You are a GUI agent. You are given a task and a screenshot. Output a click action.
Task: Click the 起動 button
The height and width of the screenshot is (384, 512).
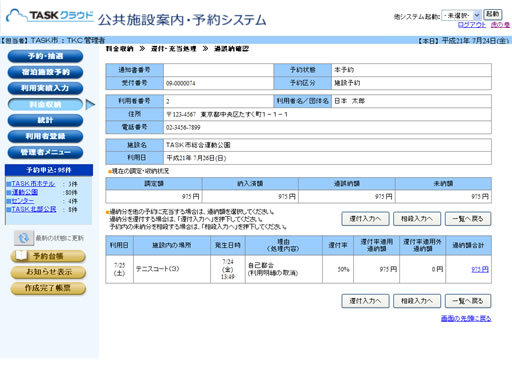(x=492, y=15)
